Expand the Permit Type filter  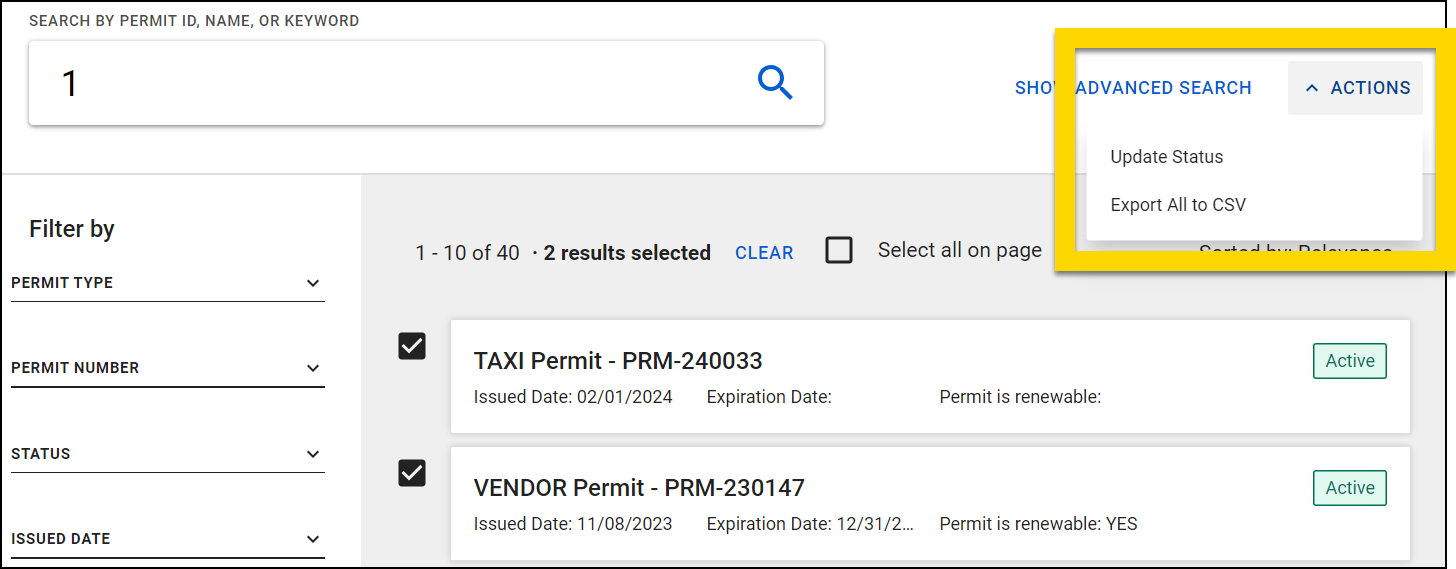coord(313,283)
